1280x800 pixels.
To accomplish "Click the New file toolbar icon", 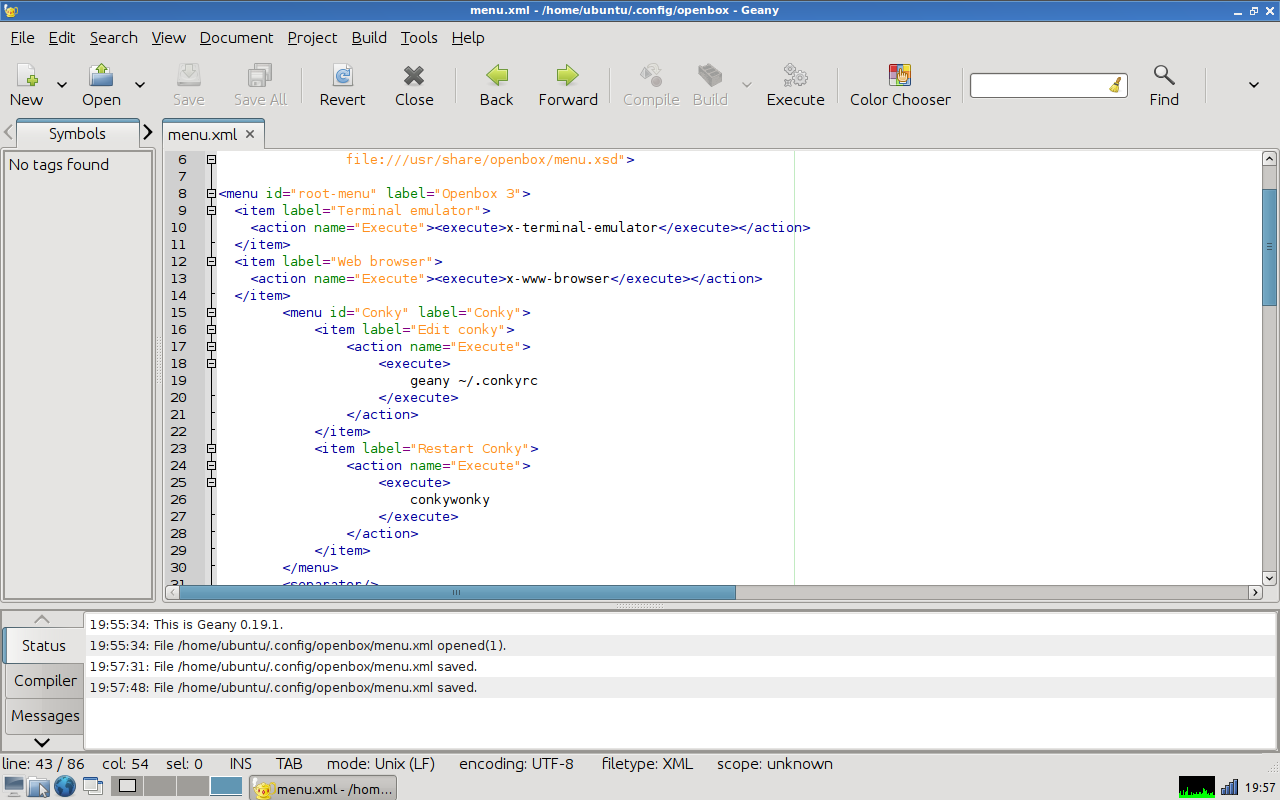I will point(27,77).
